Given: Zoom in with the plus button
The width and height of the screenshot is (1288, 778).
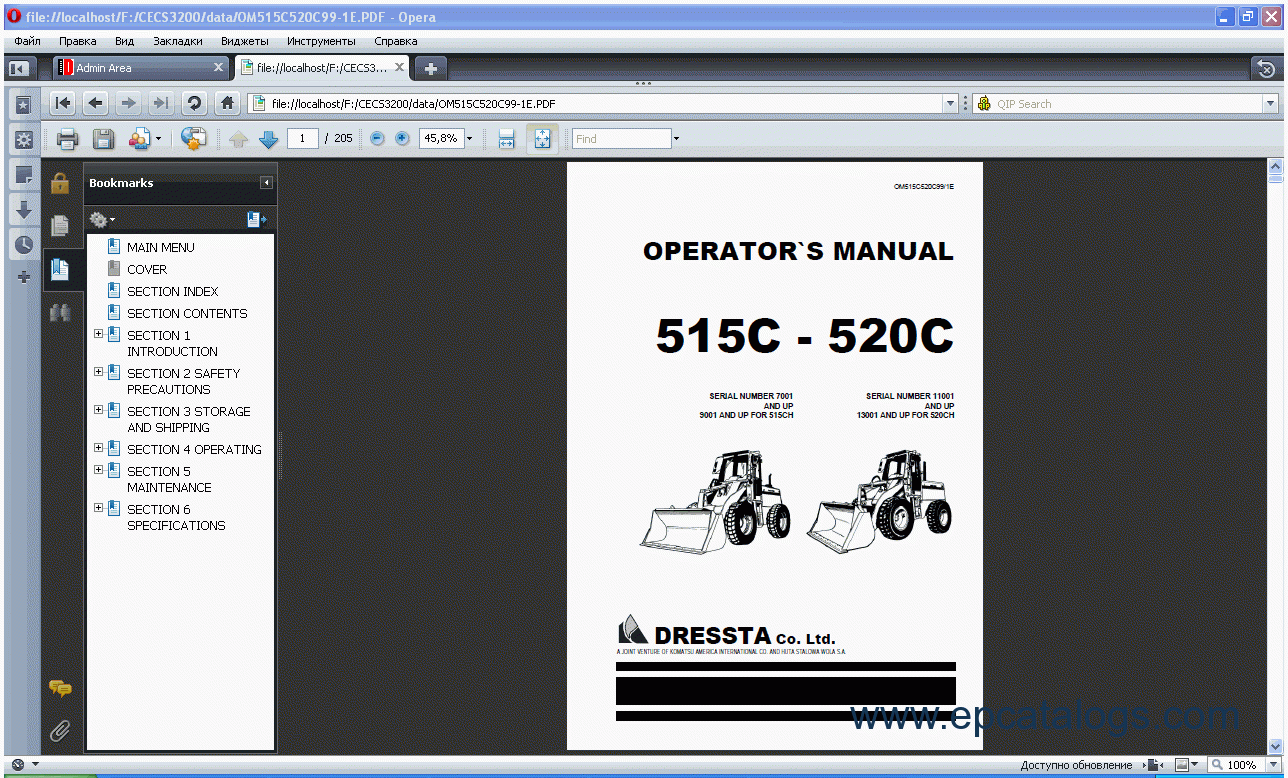Looking at the screenshot, I should point(402,139).
